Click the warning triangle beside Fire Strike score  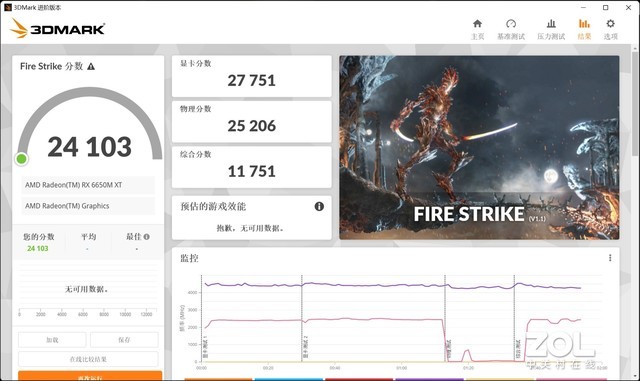91,67
